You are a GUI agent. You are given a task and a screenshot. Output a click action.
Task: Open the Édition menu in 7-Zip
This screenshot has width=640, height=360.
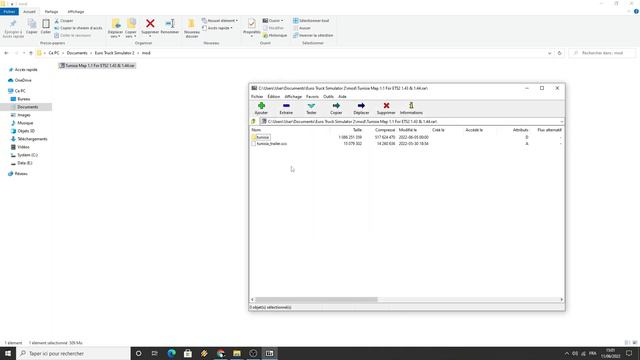click(273, 97)
